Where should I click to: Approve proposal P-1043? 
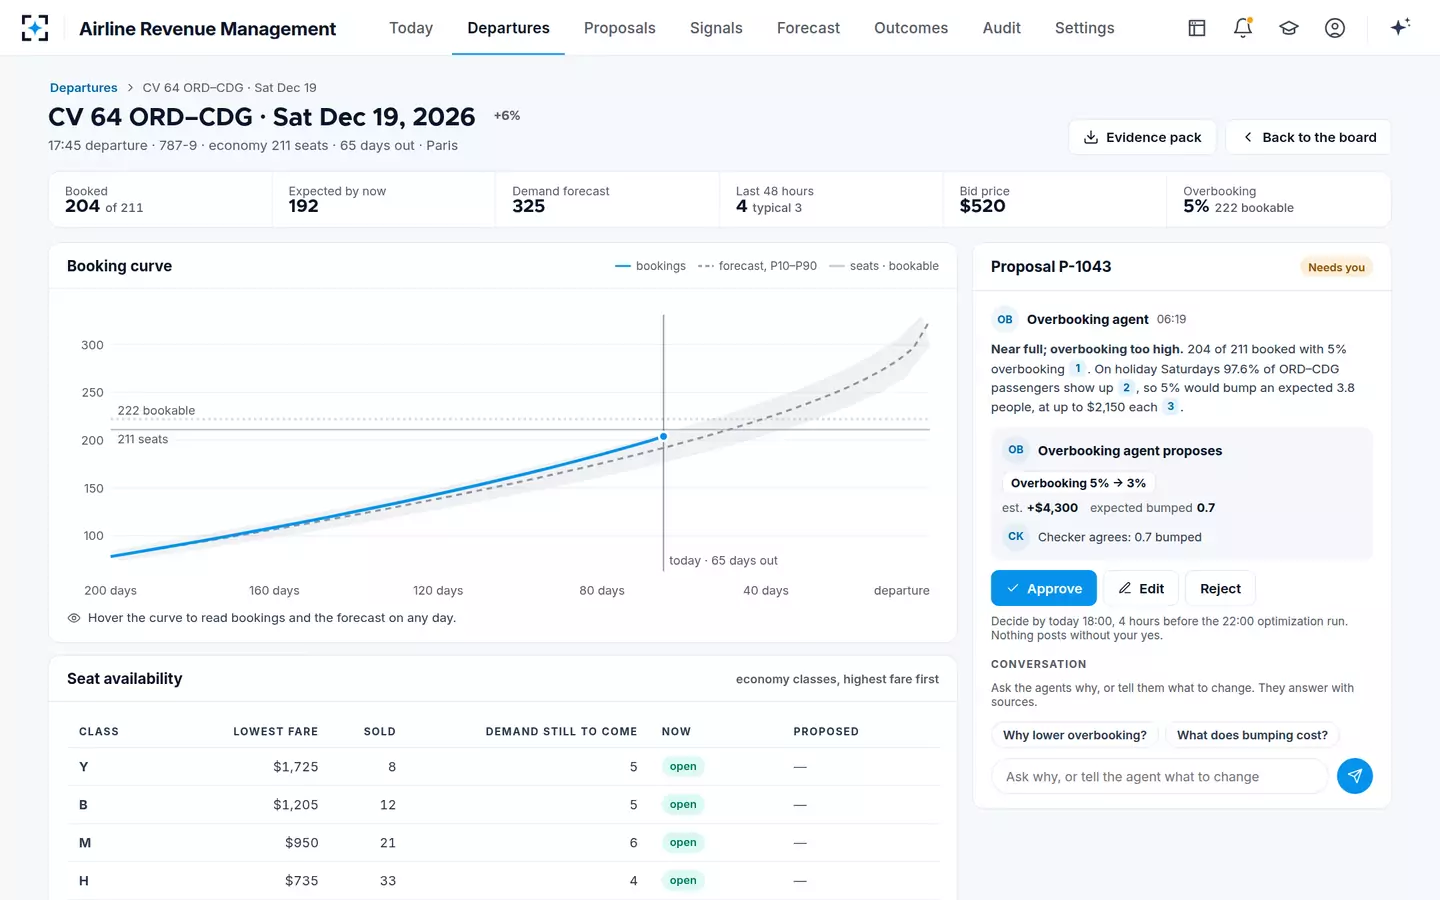tap(1044, 588)
